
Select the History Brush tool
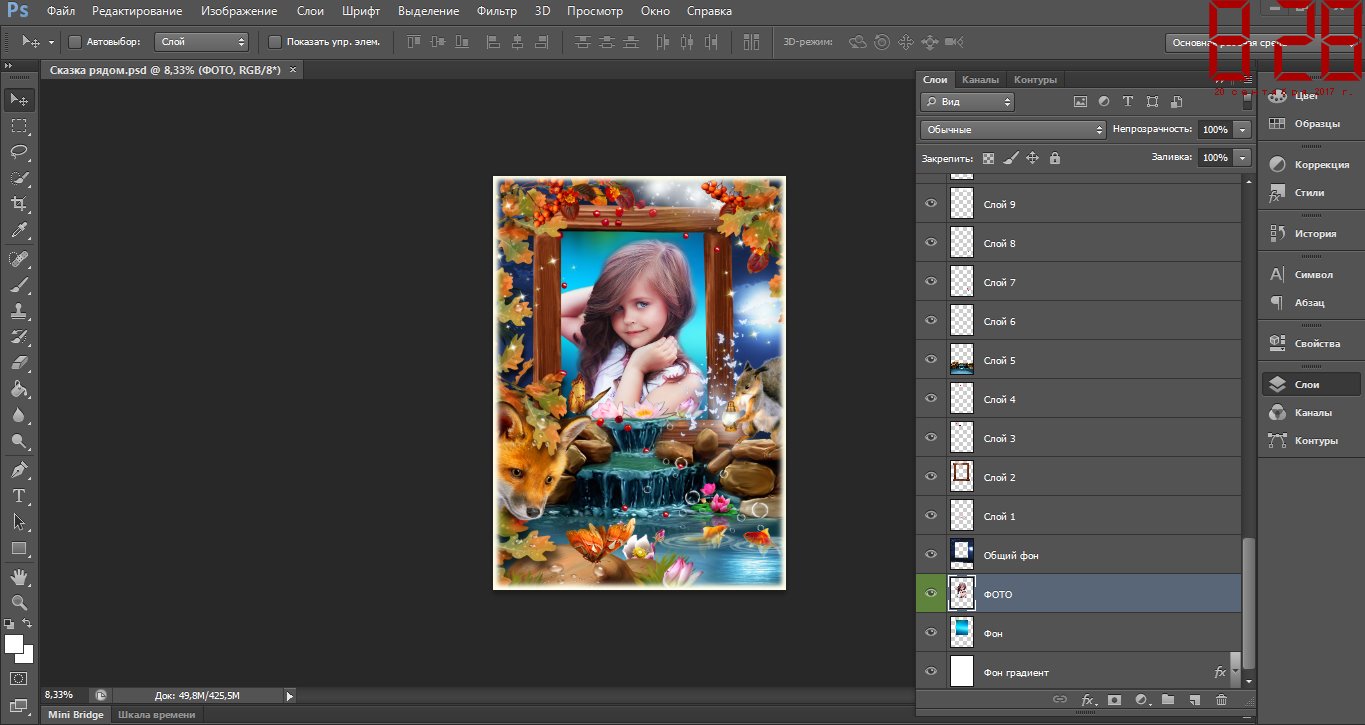tap(19, 337)
